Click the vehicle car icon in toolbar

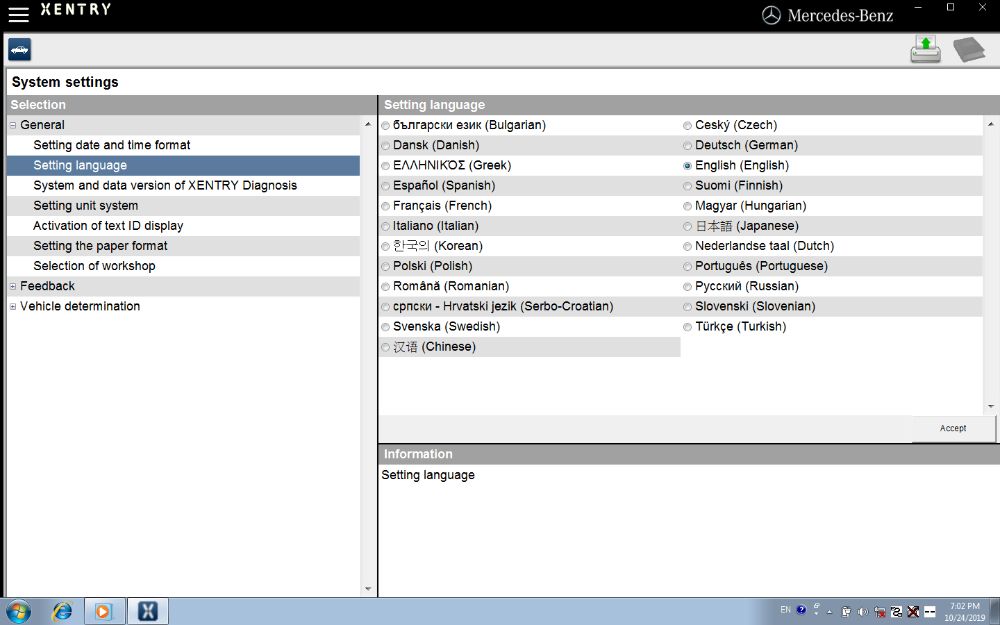[20, 50]
